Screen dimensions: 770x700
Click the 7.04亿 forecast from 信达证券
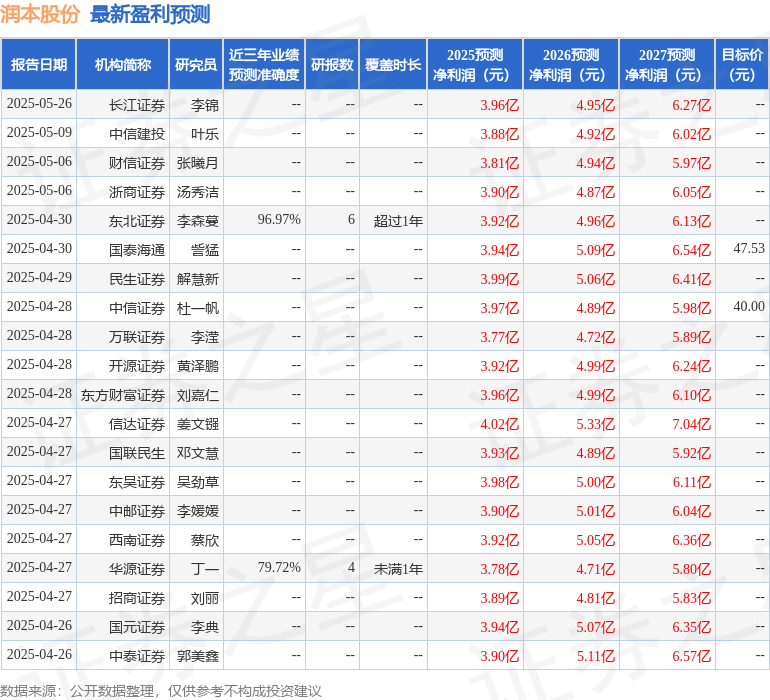[x=691, y=424]
